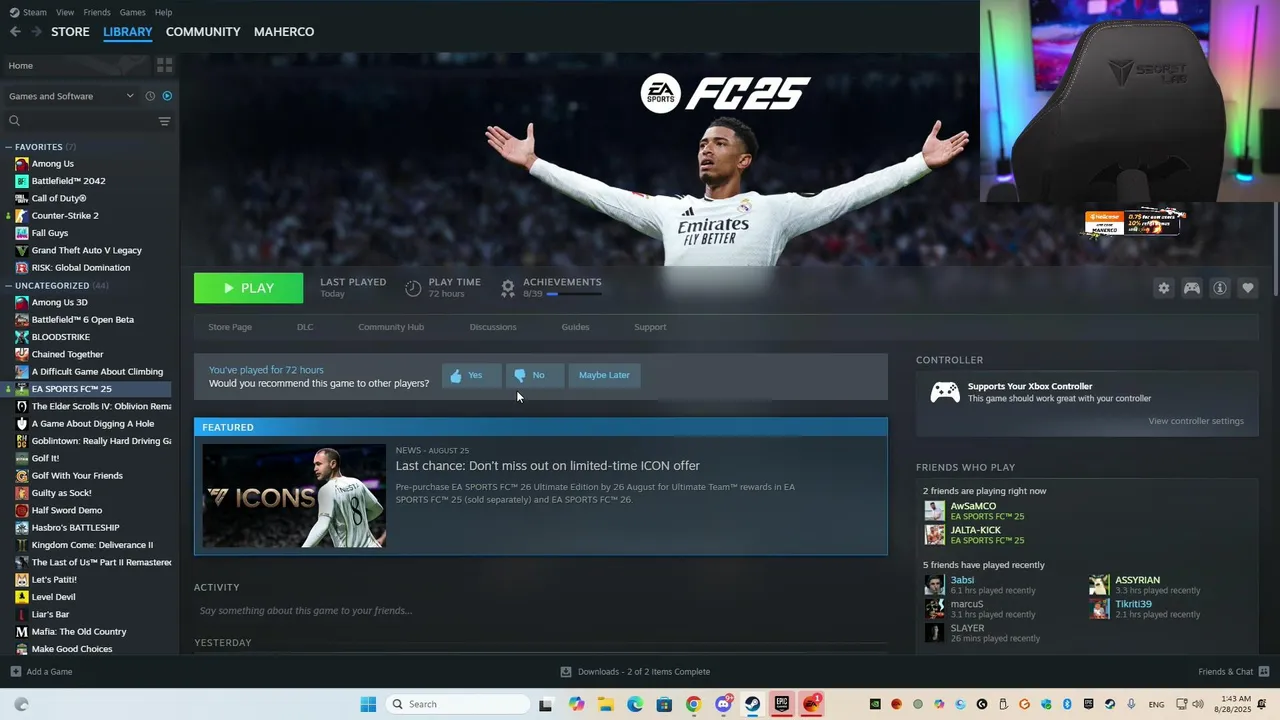Open controller layout icon
This screenshot has height=720, width=1280.
click(x=1192, y=288)
